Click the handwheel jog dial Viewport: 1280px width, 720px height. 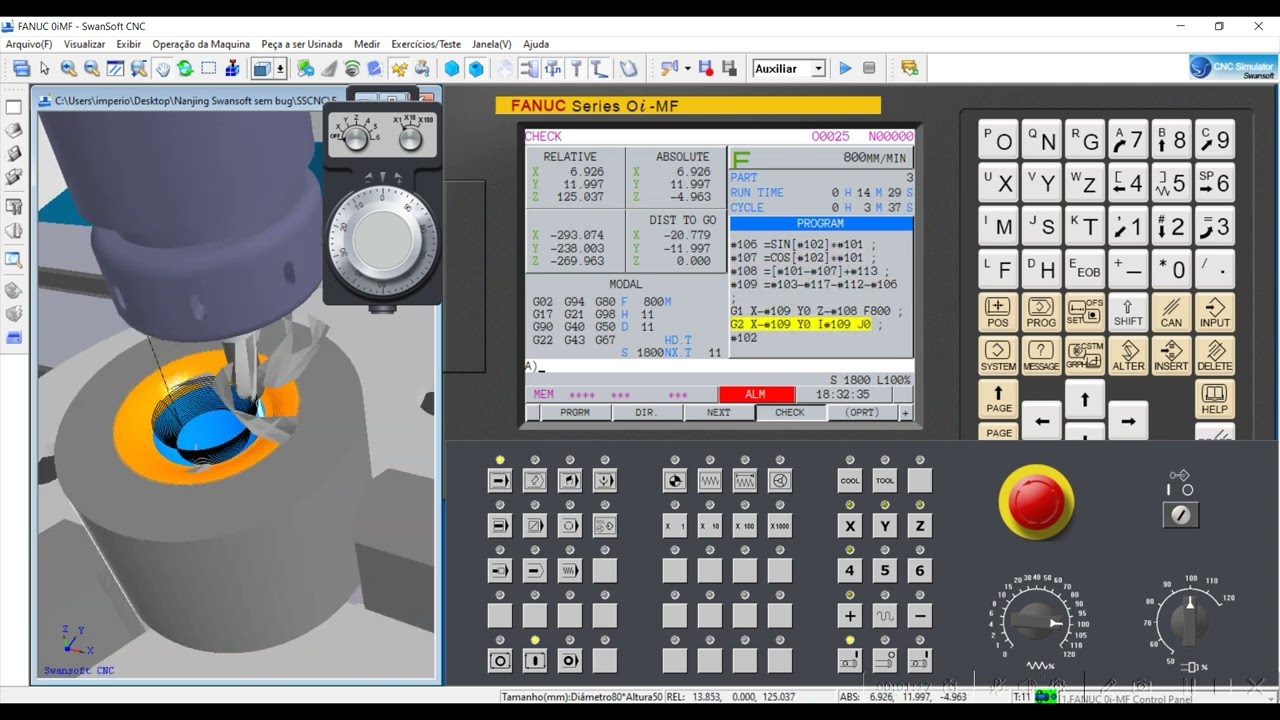pyautogui.click(x=383, y=241)
